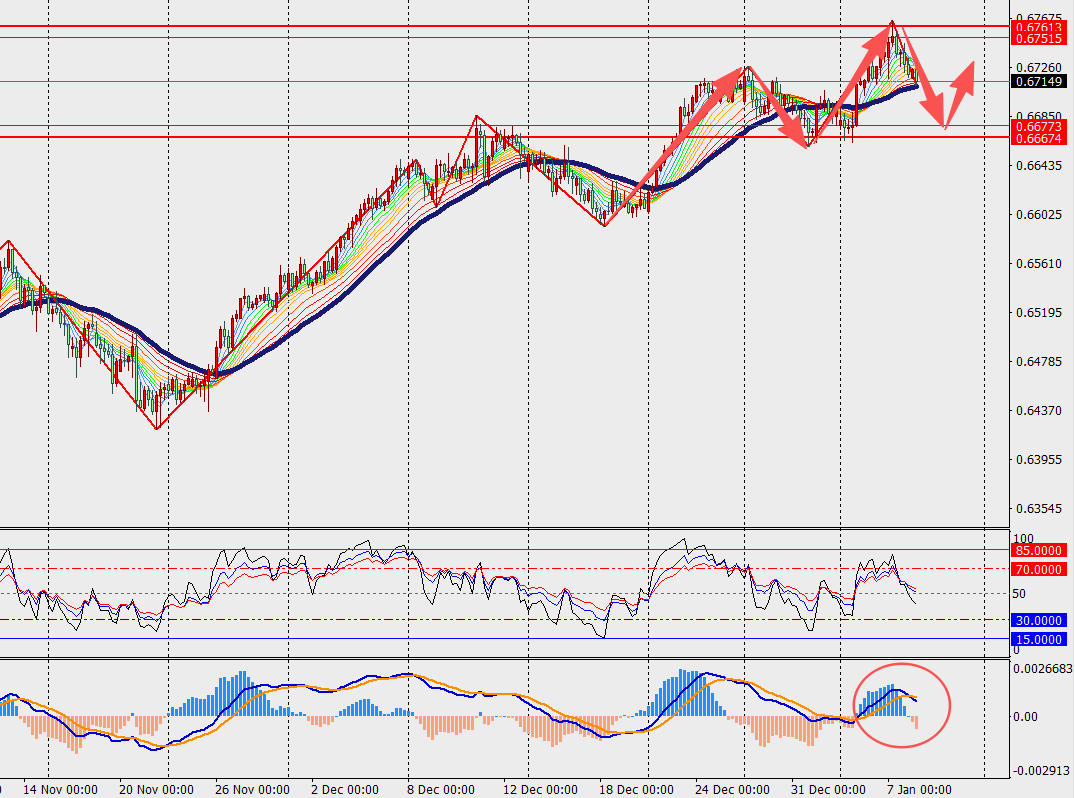Click the red circle on the MACD histogram
The width and height of the screenshot is (1075, 798).
(903, 704)
